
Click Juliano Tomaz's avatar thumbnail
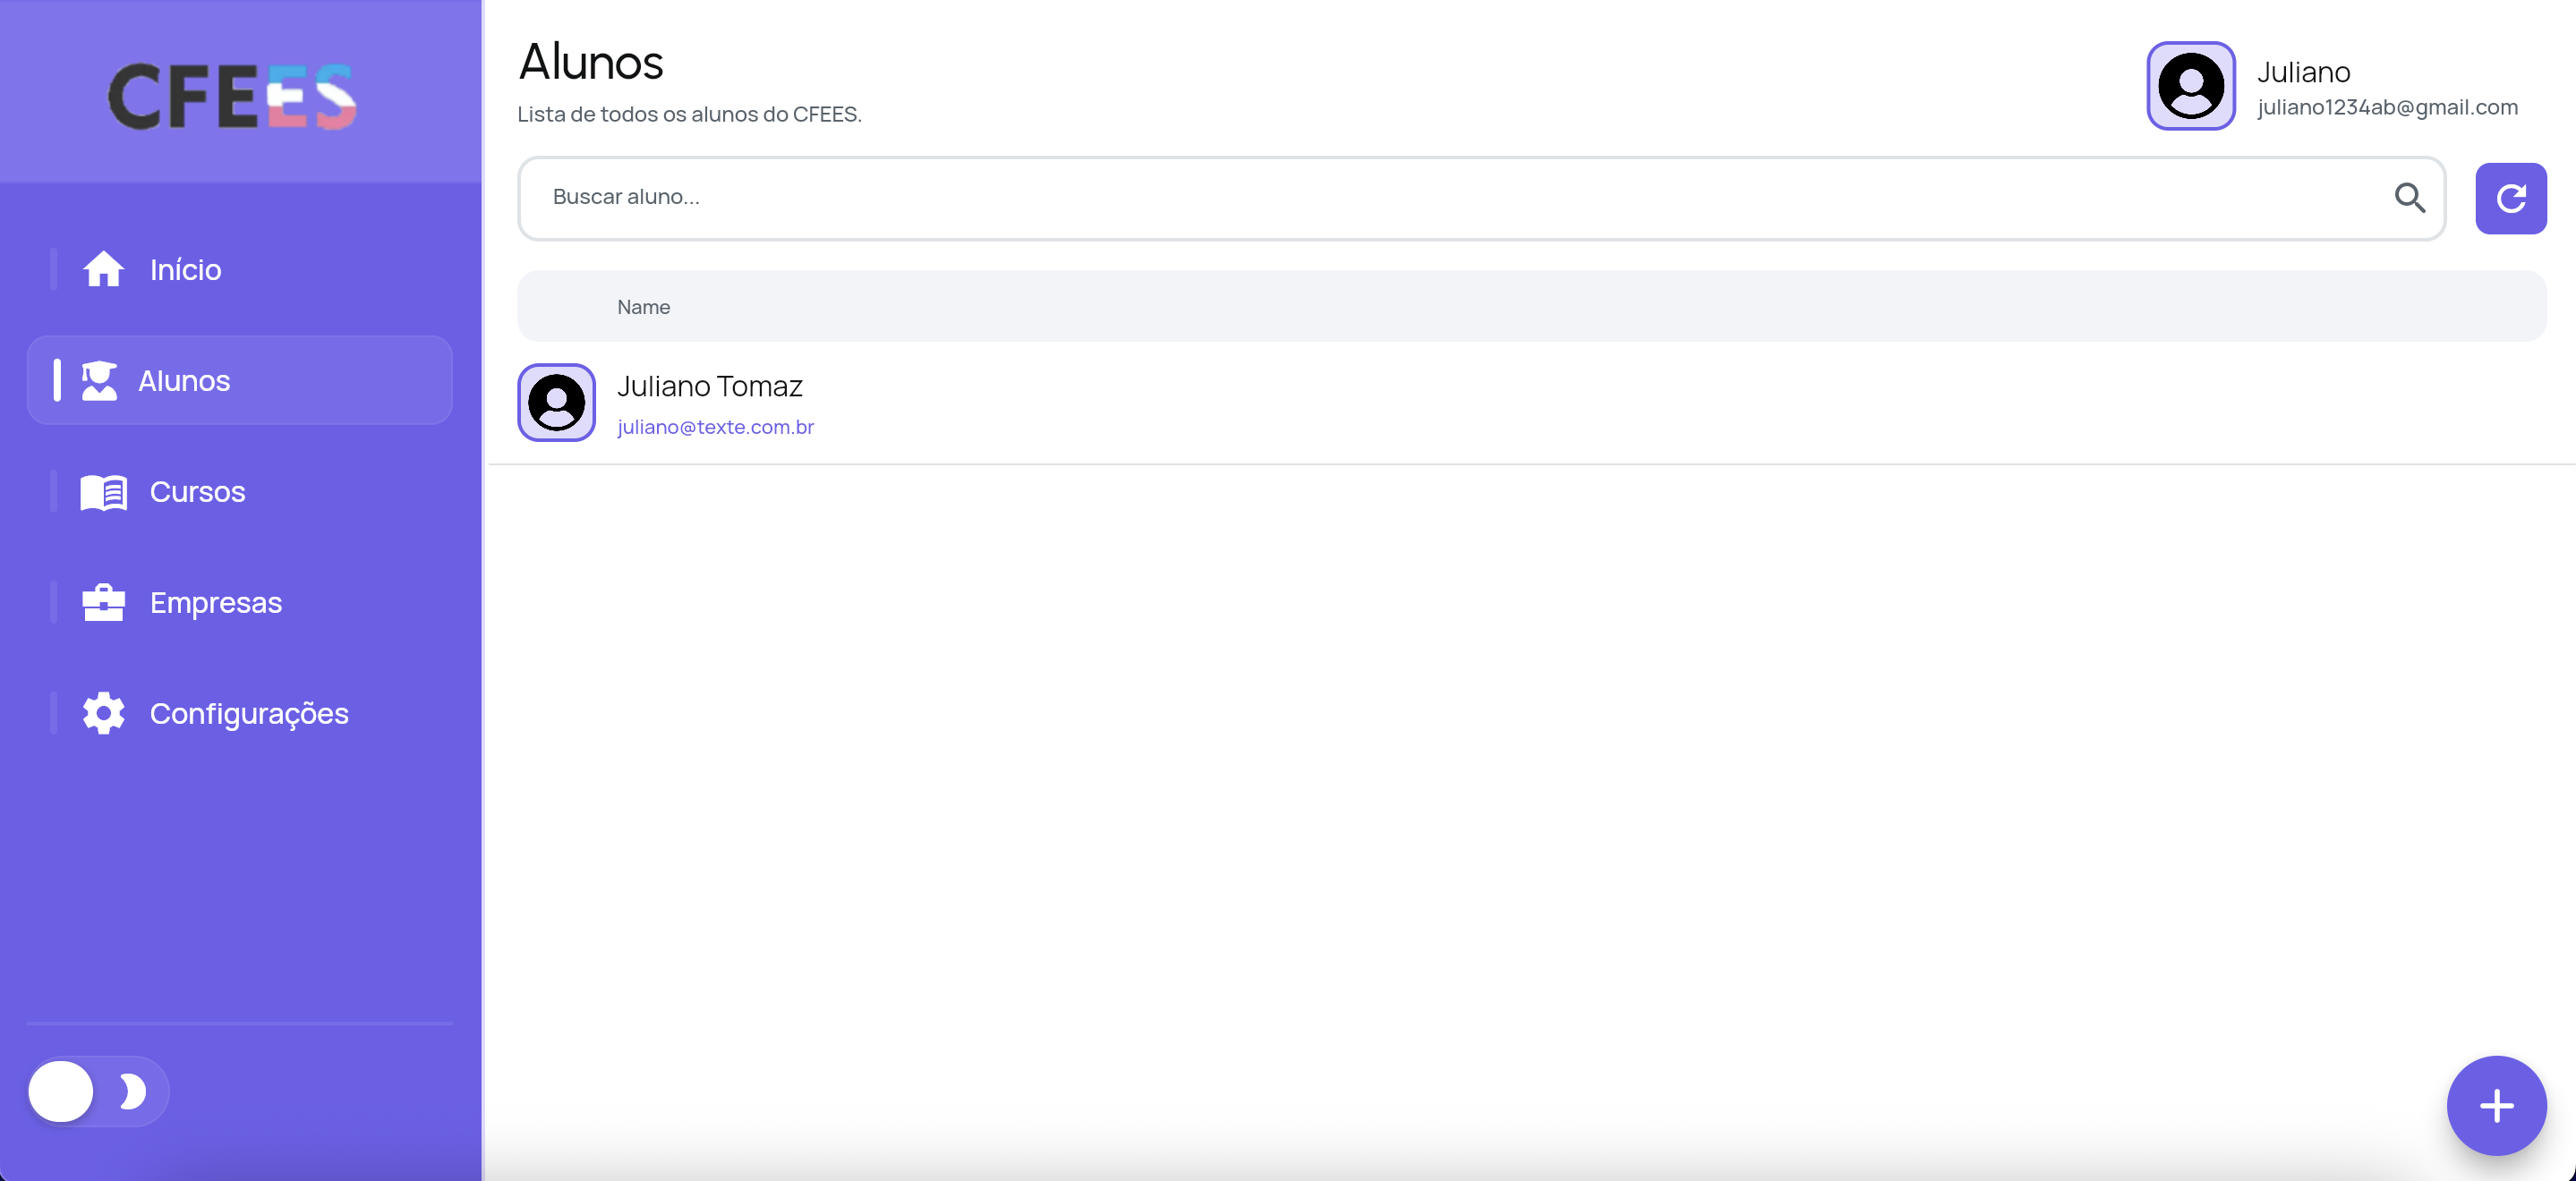(556, 402)
